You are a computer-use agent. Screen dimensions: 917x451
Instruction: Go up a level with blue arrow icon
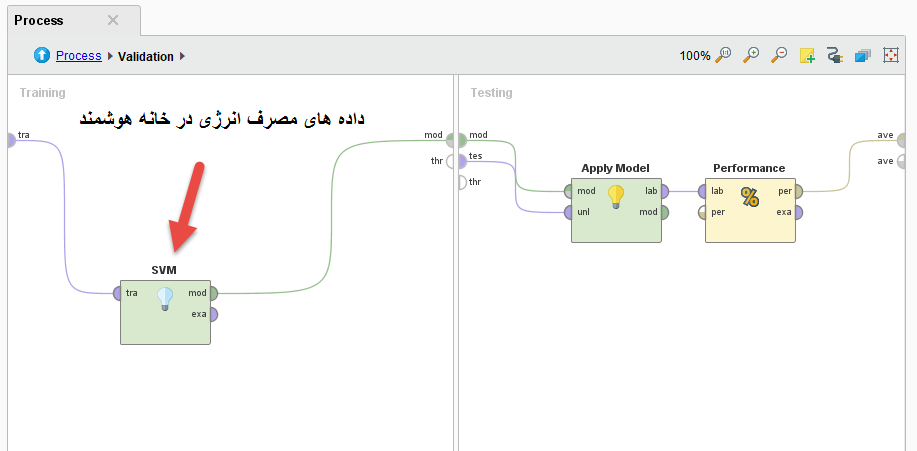tap(42, 56)
